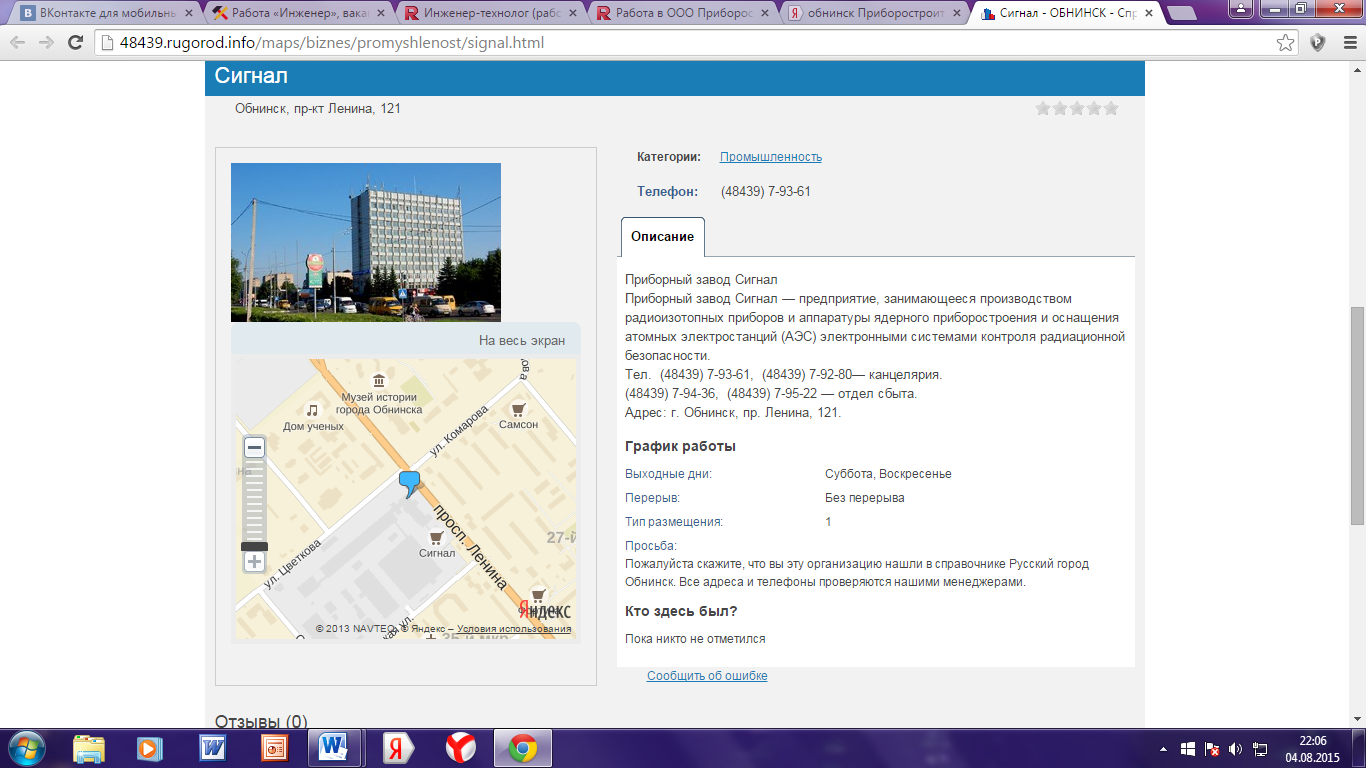Open a new browser tab
1366x768 pixels.
[1183, 15]
